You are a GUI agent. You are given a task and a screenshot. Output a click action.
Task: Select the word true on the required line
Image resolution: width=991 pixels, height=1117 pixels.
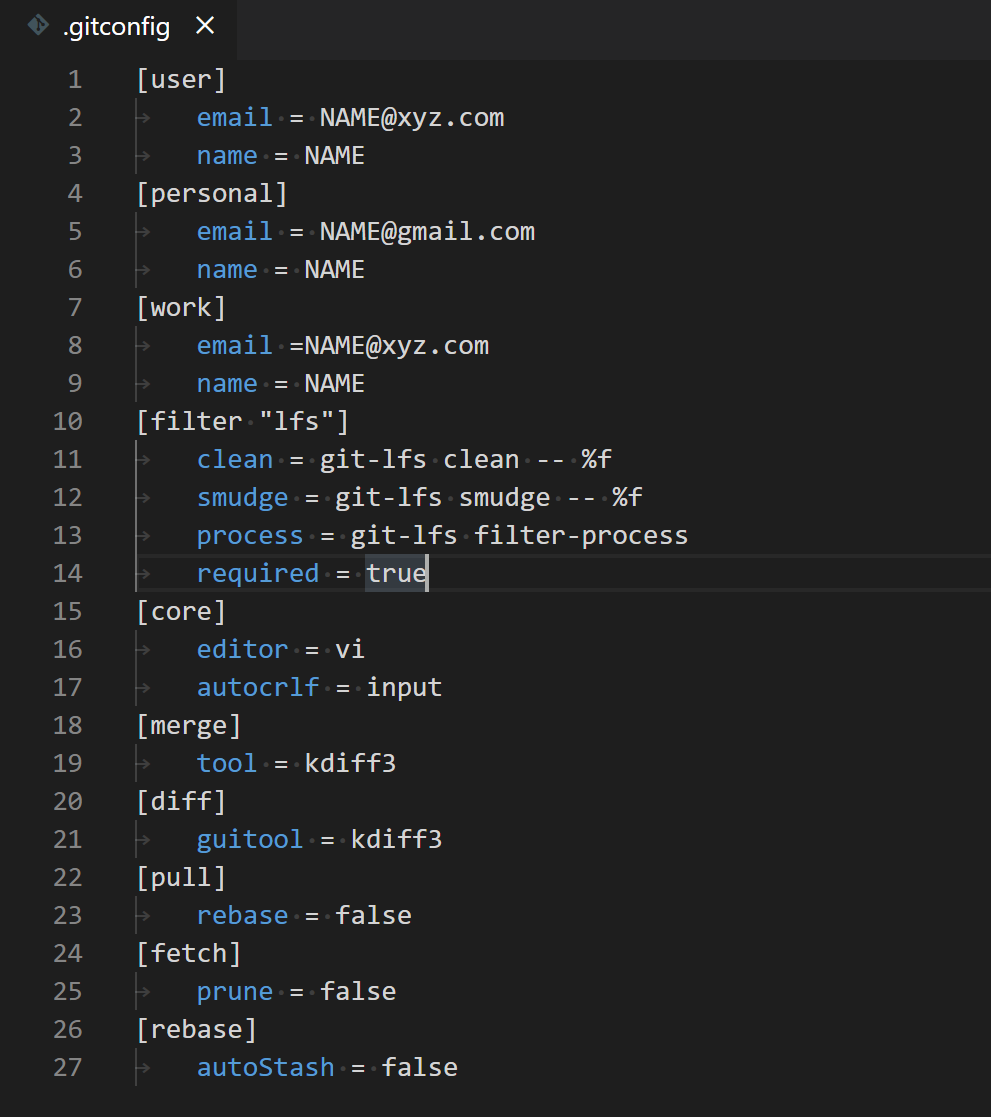click(x=398, y=573)
